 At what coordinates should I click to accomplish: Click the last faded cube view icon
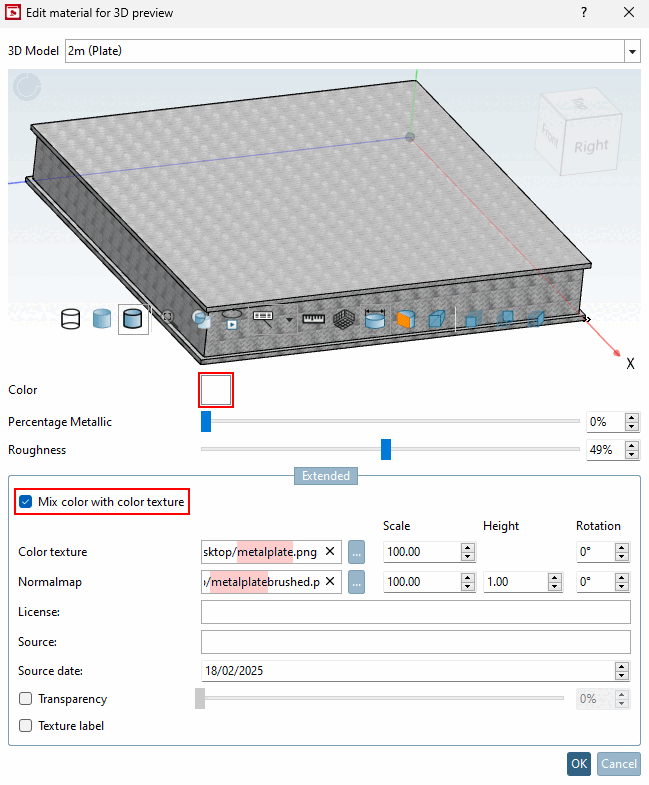click(536, 319)
